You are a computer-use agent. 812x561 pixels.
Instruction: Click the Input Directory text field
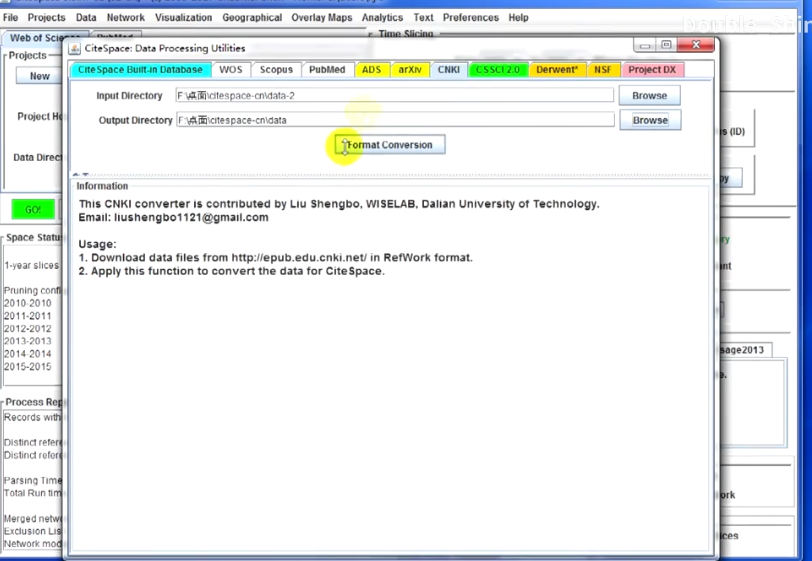click(x=395, y=95)
